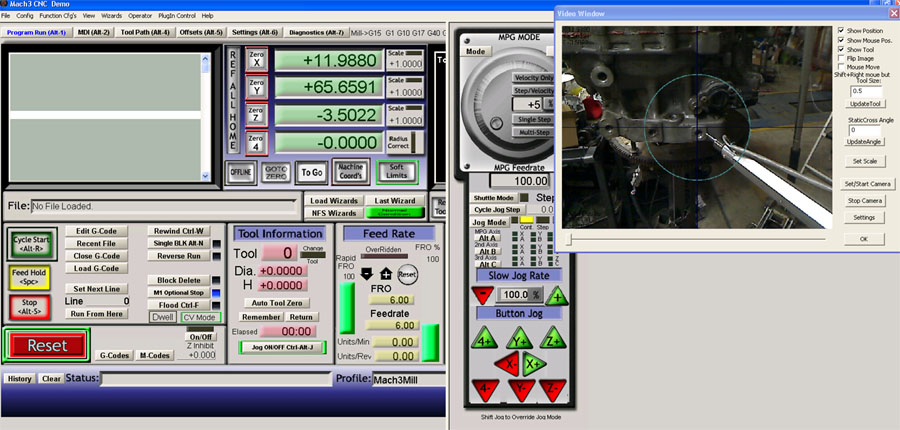The height and width of the screenshot is (430, 900).
Task: Increase slow jog rate with green plus
Action: (557, 296)
